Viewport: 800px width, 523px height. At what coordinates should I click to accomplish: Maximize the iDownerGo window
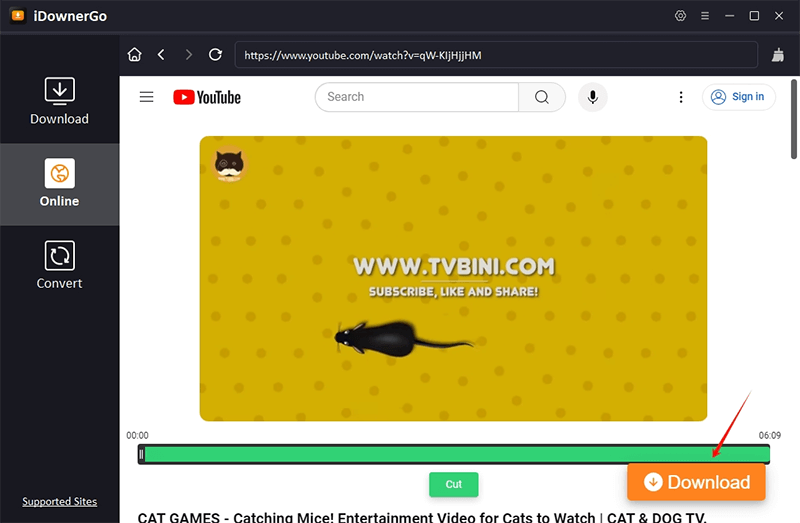click(754, 16)
